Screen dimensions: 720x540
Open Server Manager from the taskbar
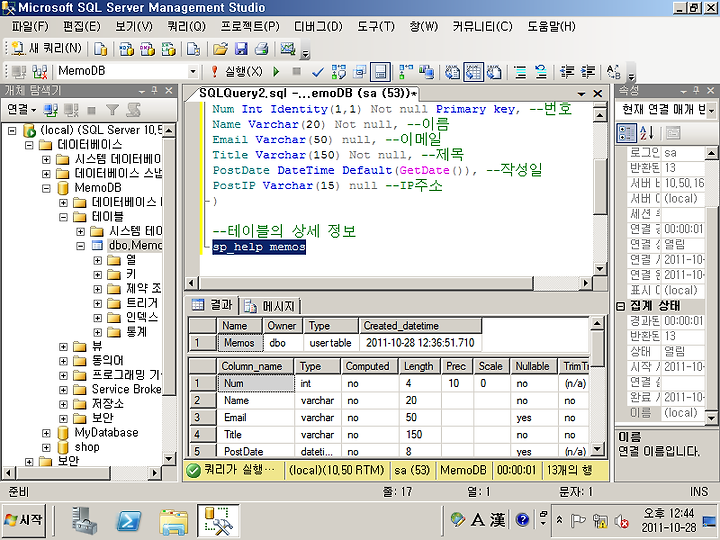84,521
